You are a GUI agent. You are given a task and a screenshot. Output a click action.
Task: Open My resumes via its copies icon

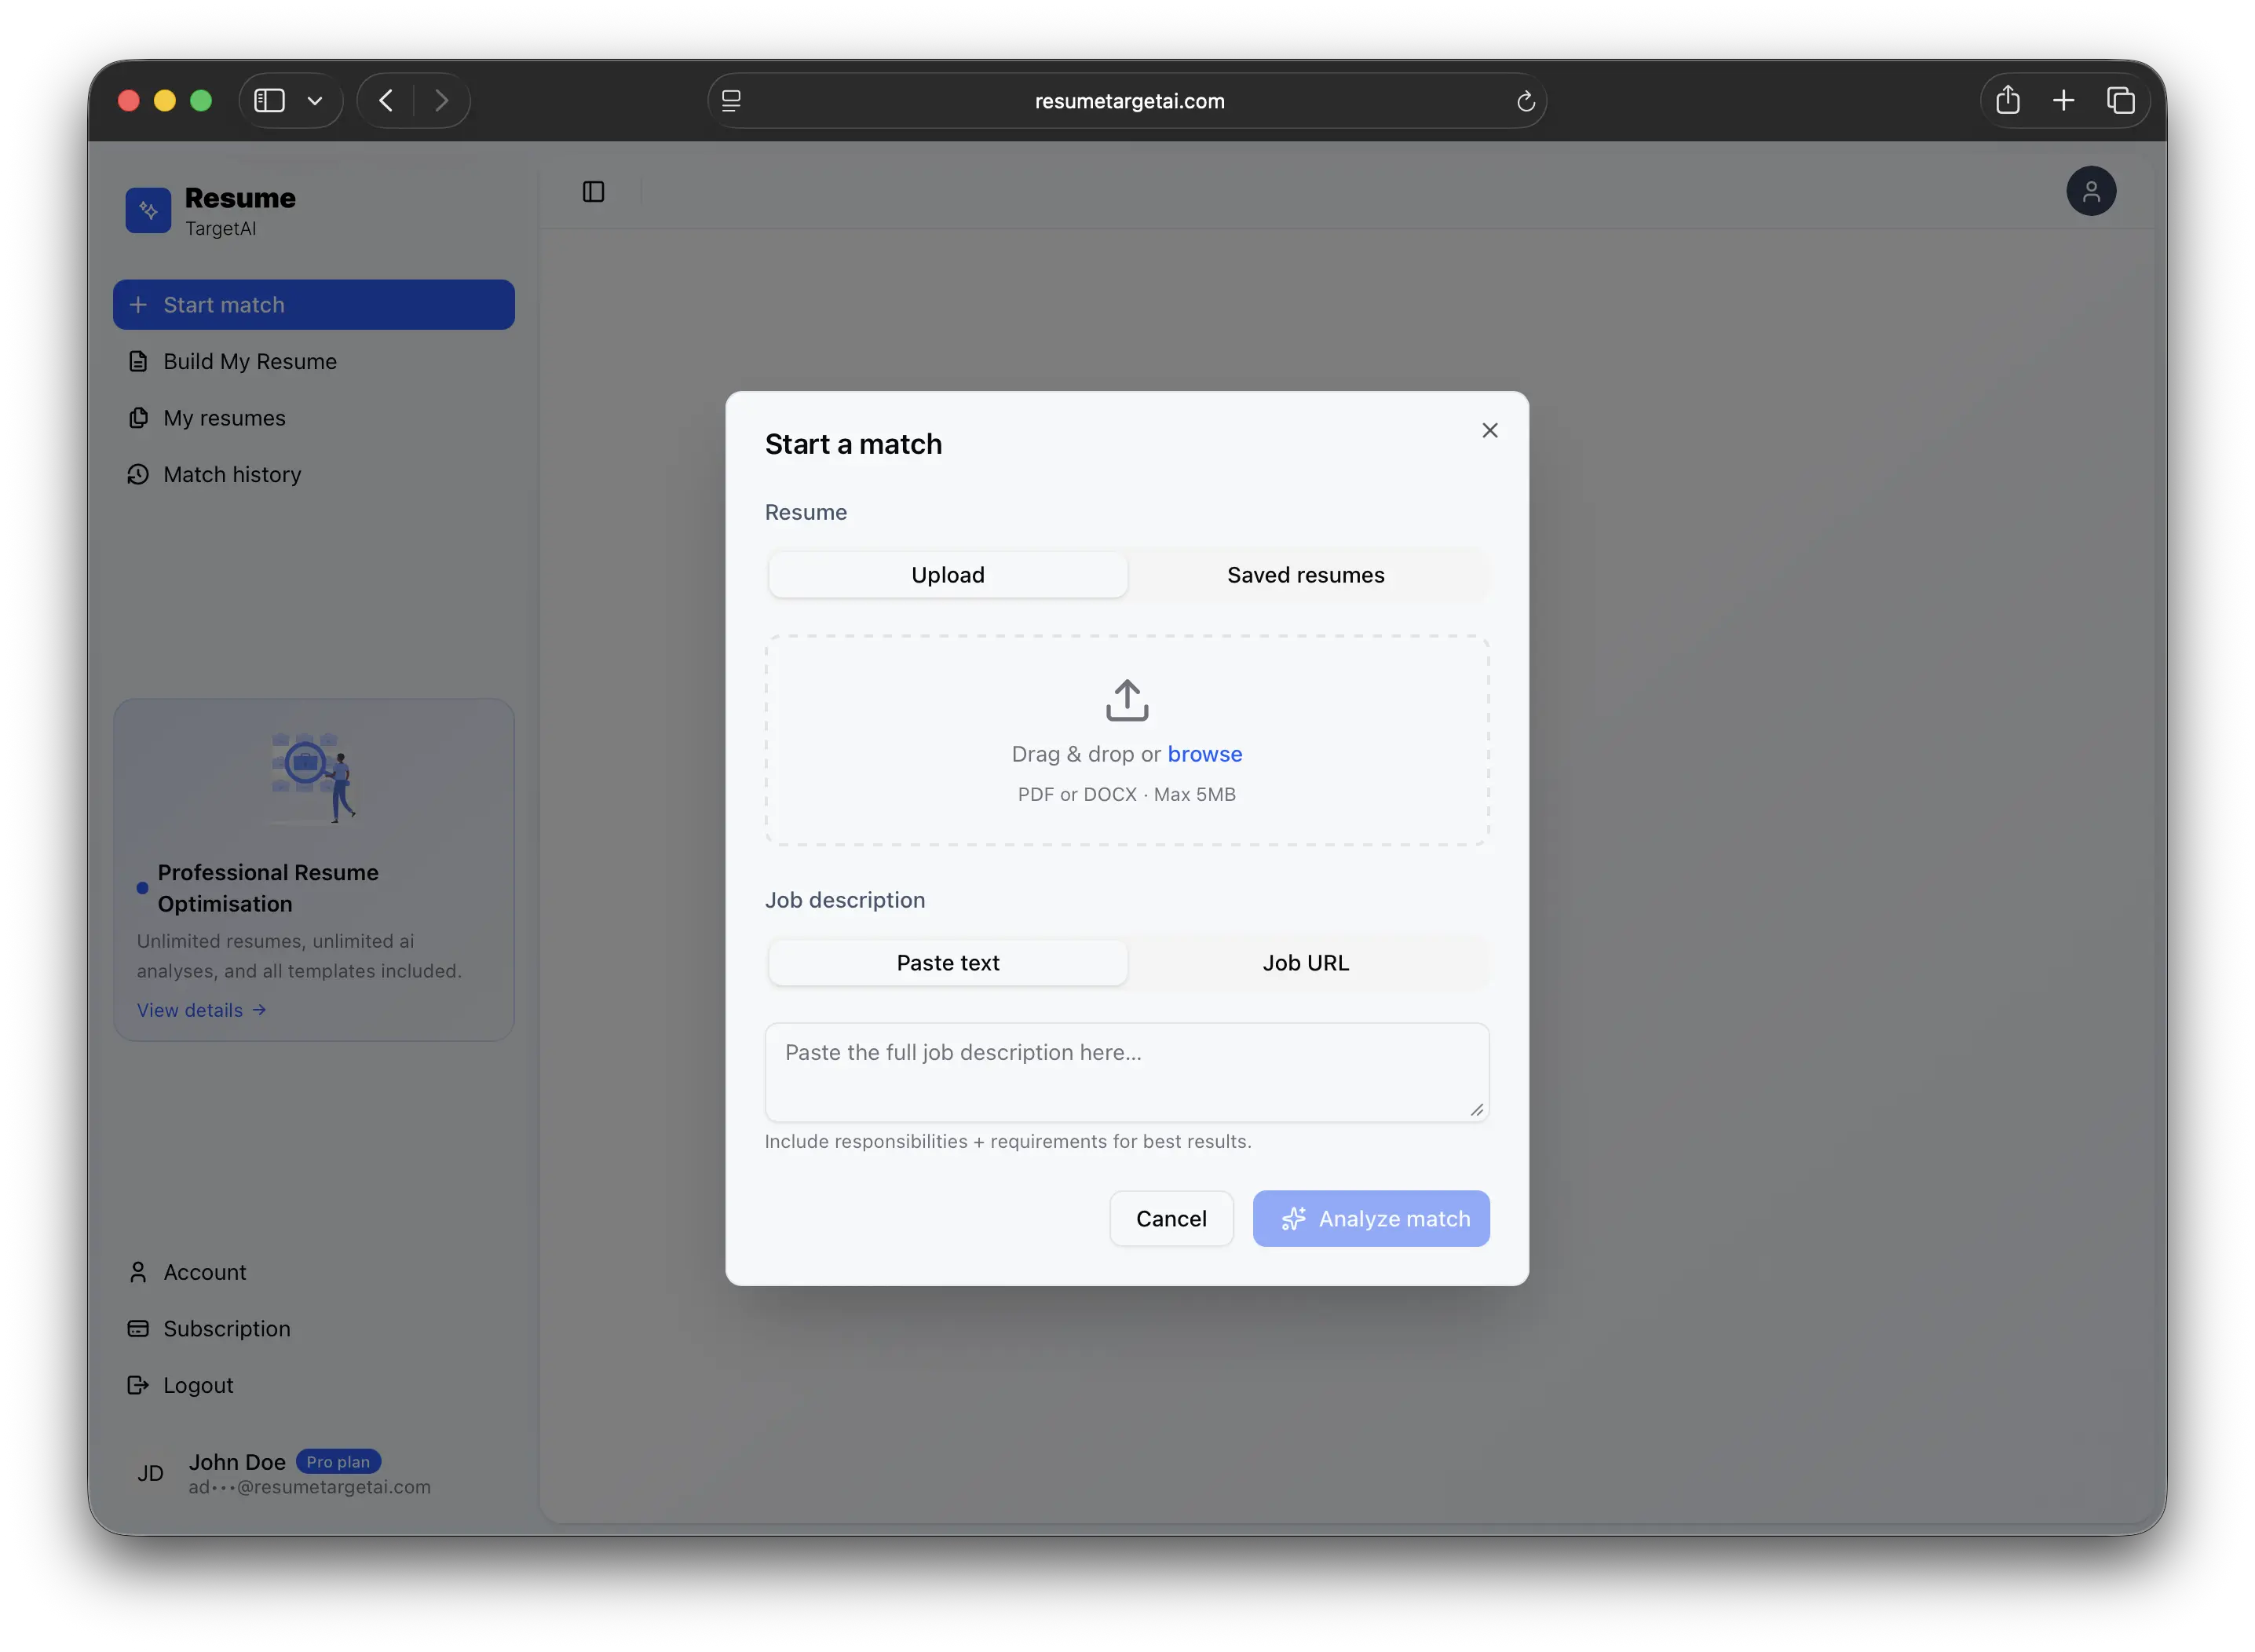tap(138, 418)
